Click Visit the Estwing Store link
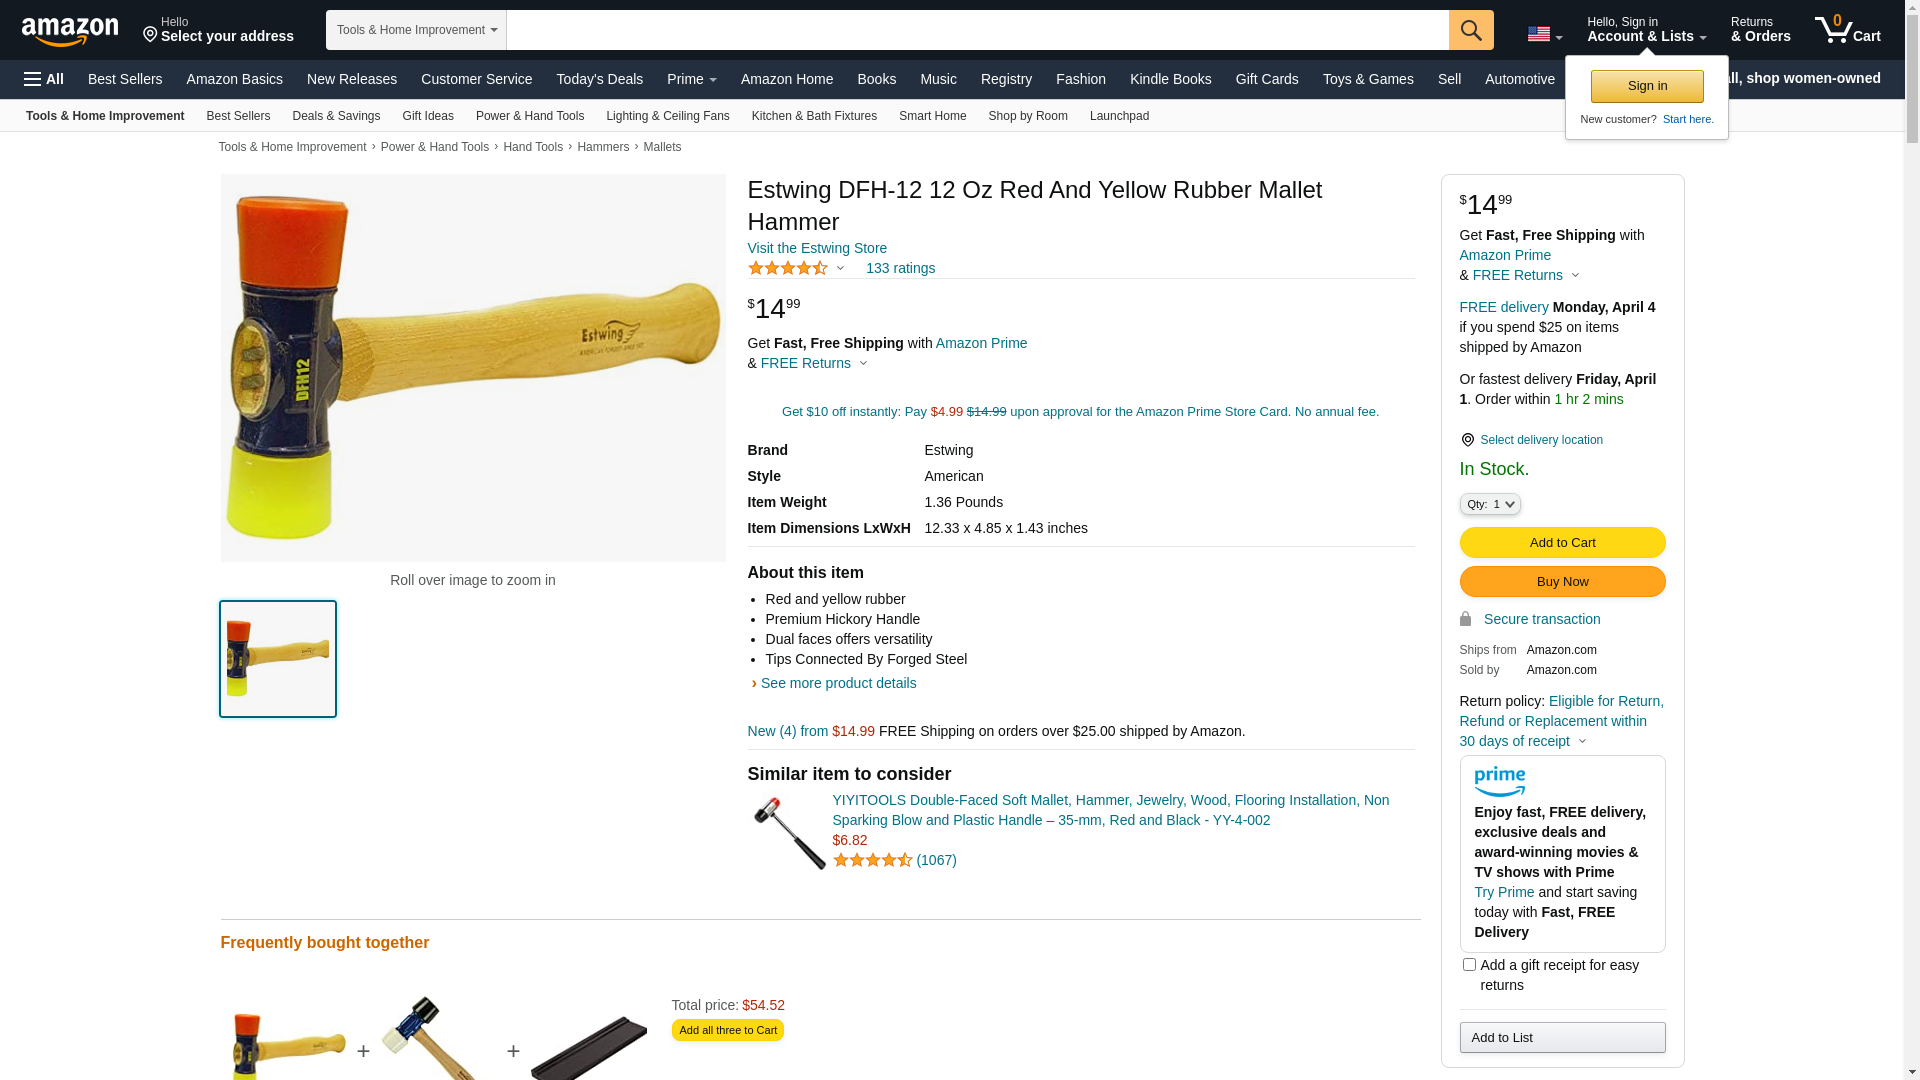Image resolution: width=1920 pixels, height=1080 pixels. (817, 248)
